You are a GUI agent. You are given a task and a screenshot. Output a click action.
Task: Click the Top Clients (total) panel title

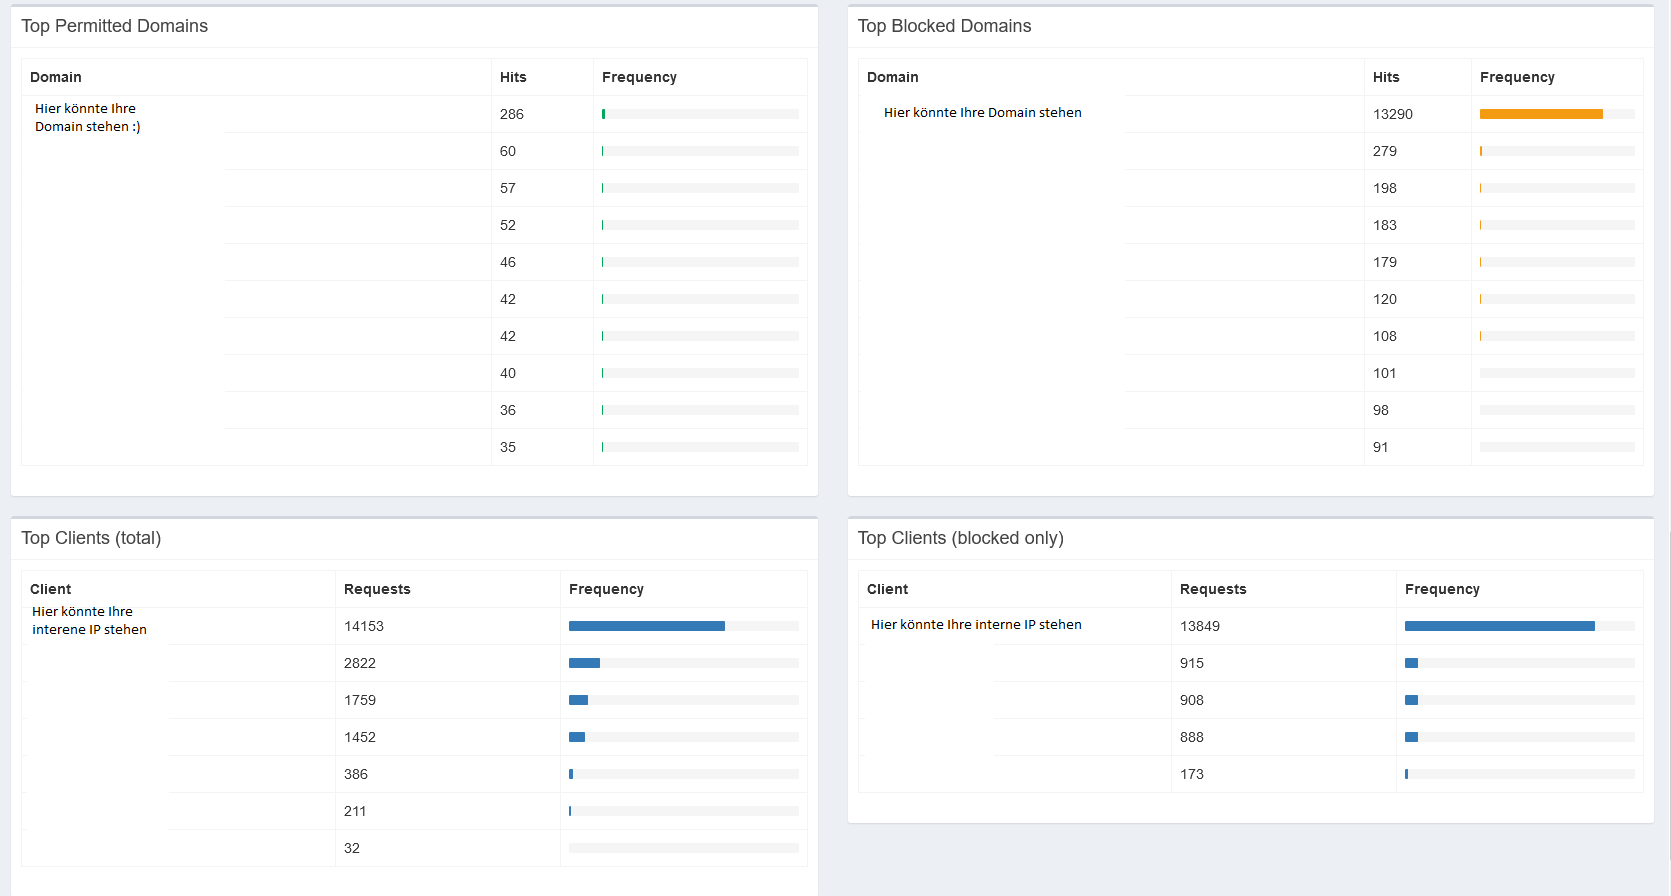[x=91, y=538]
